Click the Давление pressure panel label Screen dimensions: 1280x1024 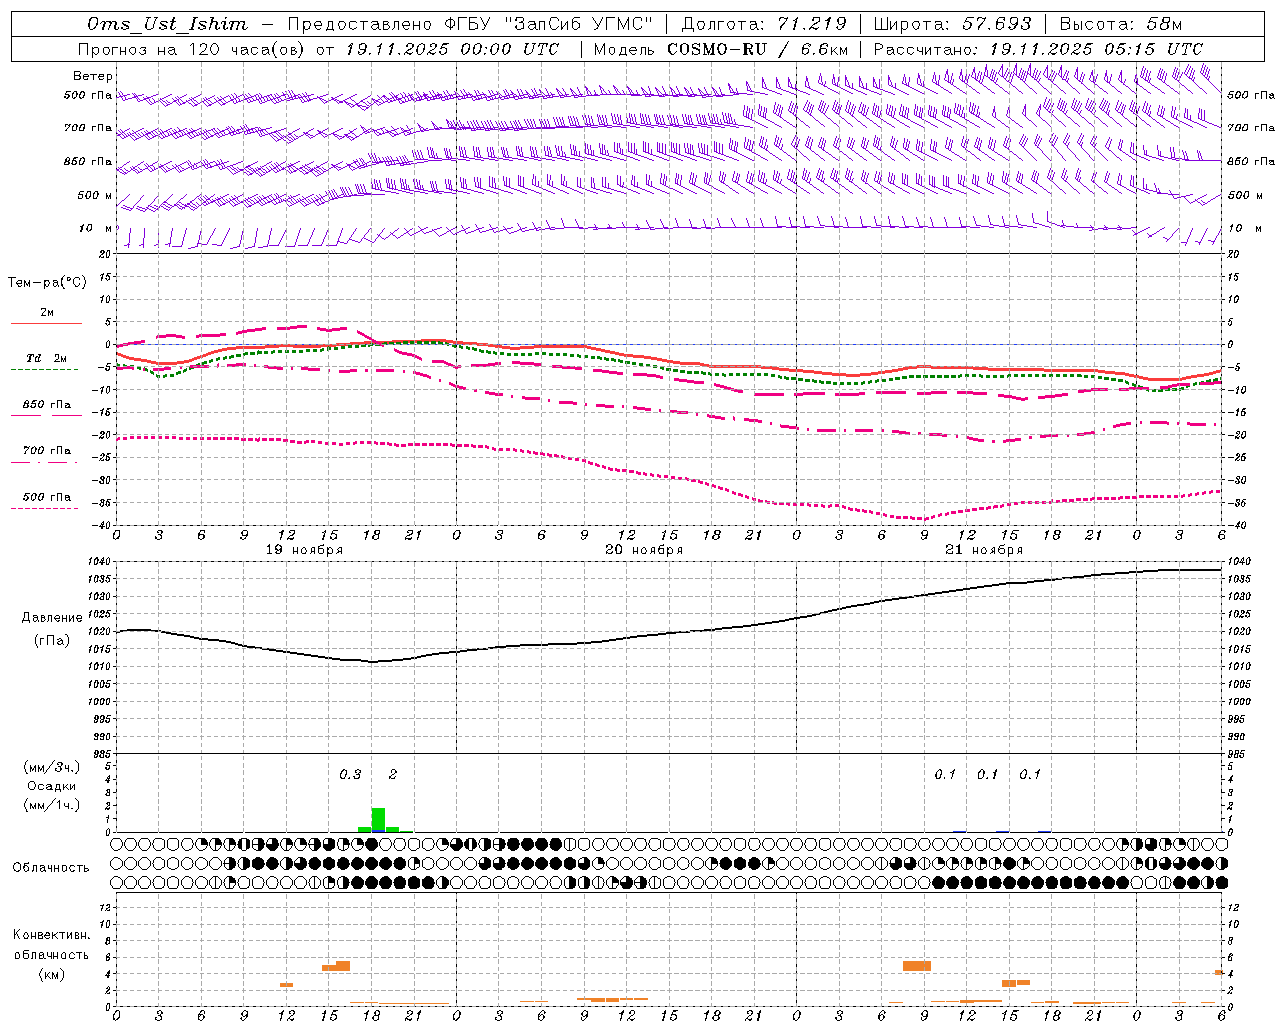click(x=52, y=618)
